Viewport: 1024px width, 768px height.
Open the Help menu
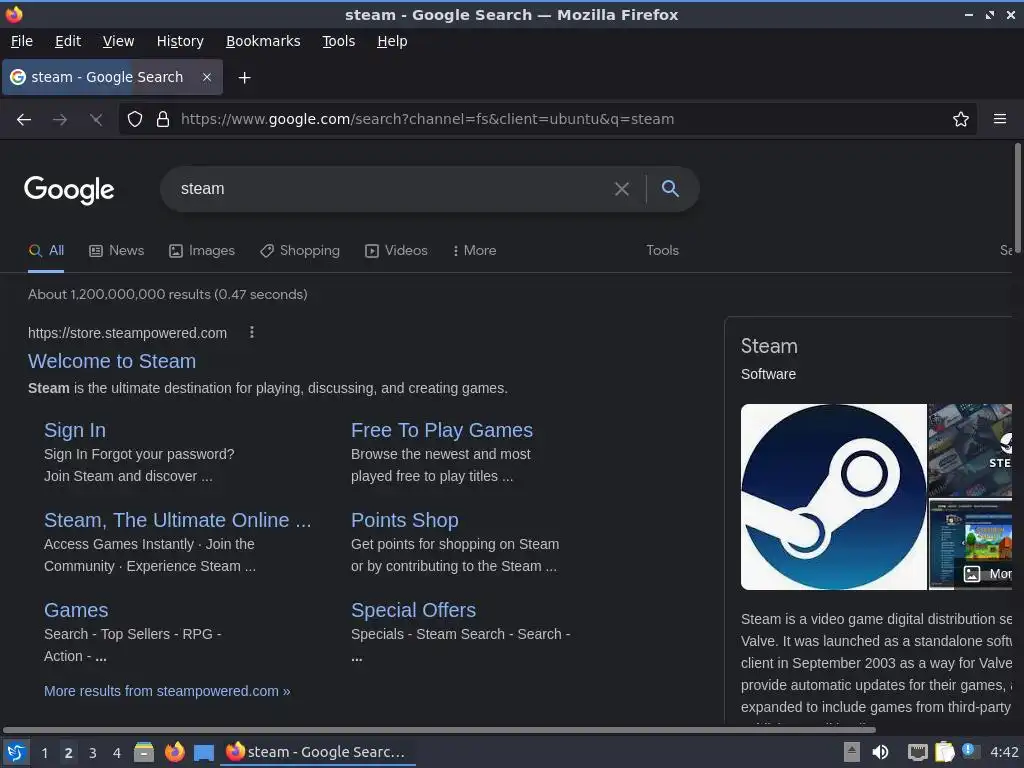[392, 41]
